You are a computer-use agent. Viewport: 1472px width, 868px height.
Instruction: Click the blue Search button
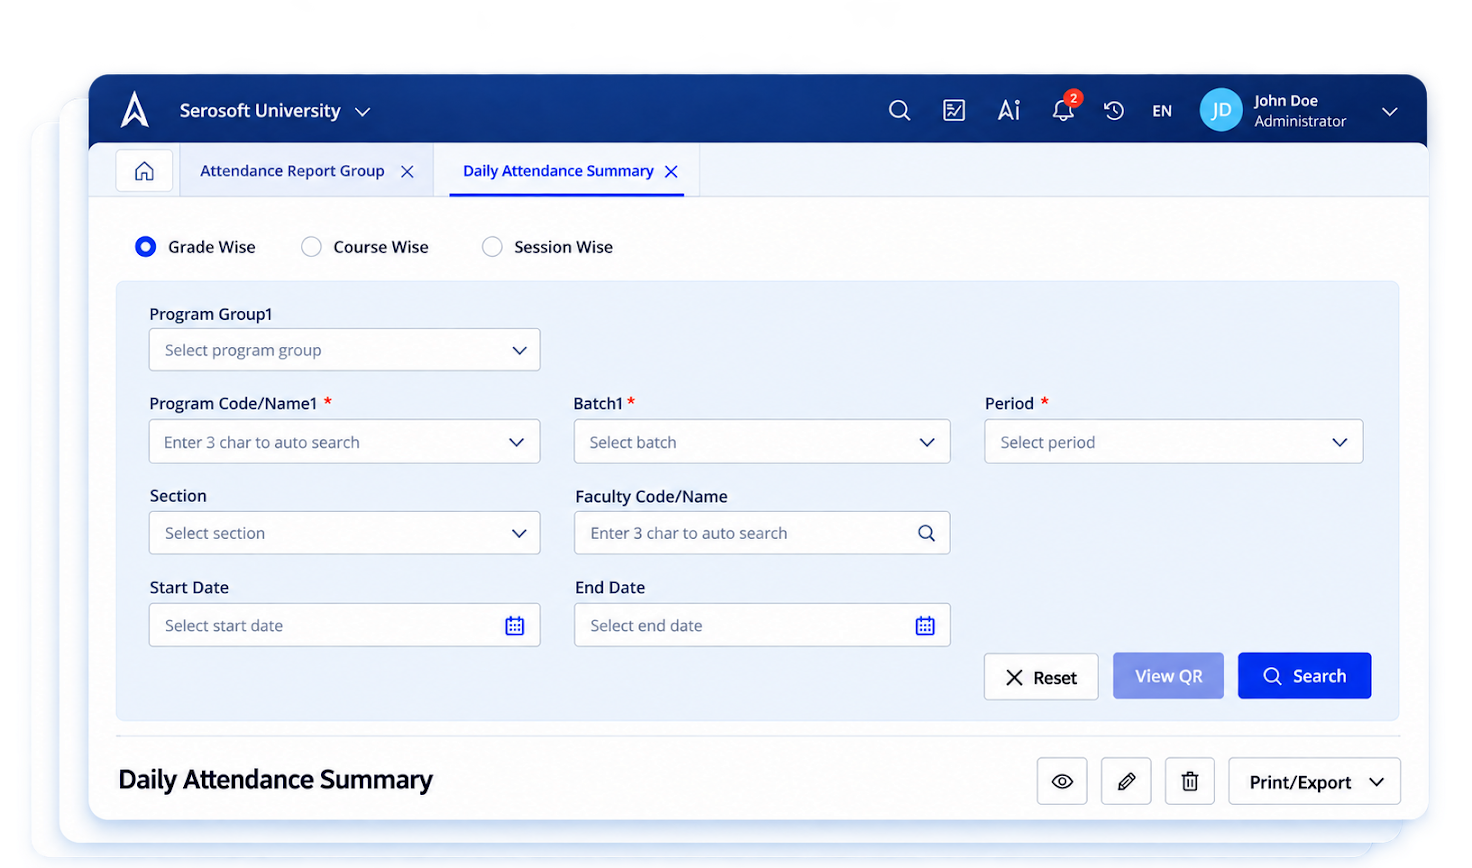pos(1304,676)
